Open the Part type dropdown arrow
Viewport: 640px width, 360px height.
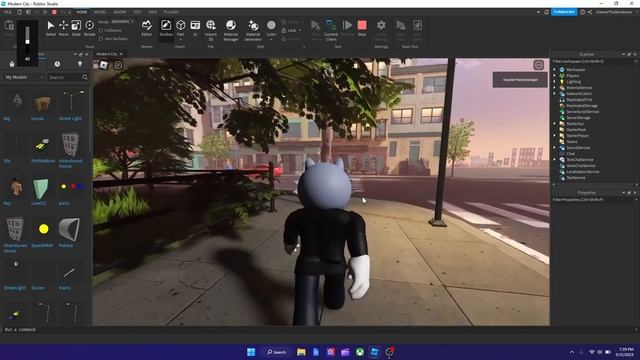click(180, 40)
